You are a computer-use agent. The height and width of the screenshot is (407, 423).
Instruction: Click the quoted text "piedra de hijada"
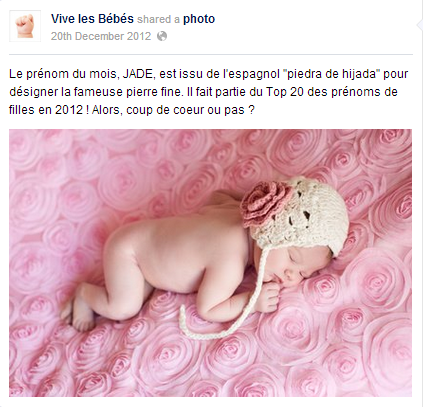tap(333, 74)
